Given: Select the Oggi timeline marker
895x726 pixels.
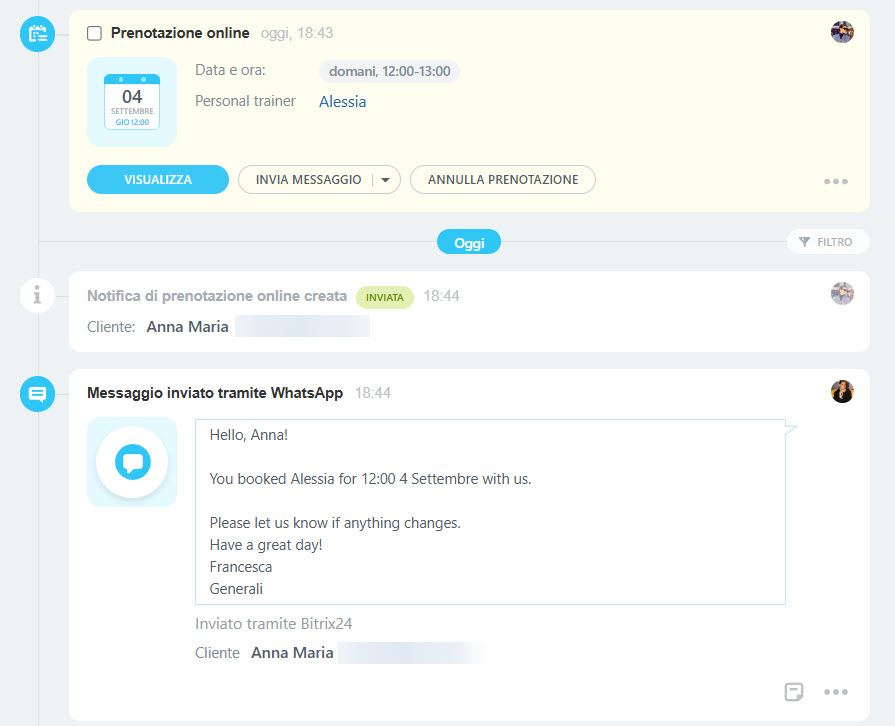Looking at the screenshot, I should point(468,242).
